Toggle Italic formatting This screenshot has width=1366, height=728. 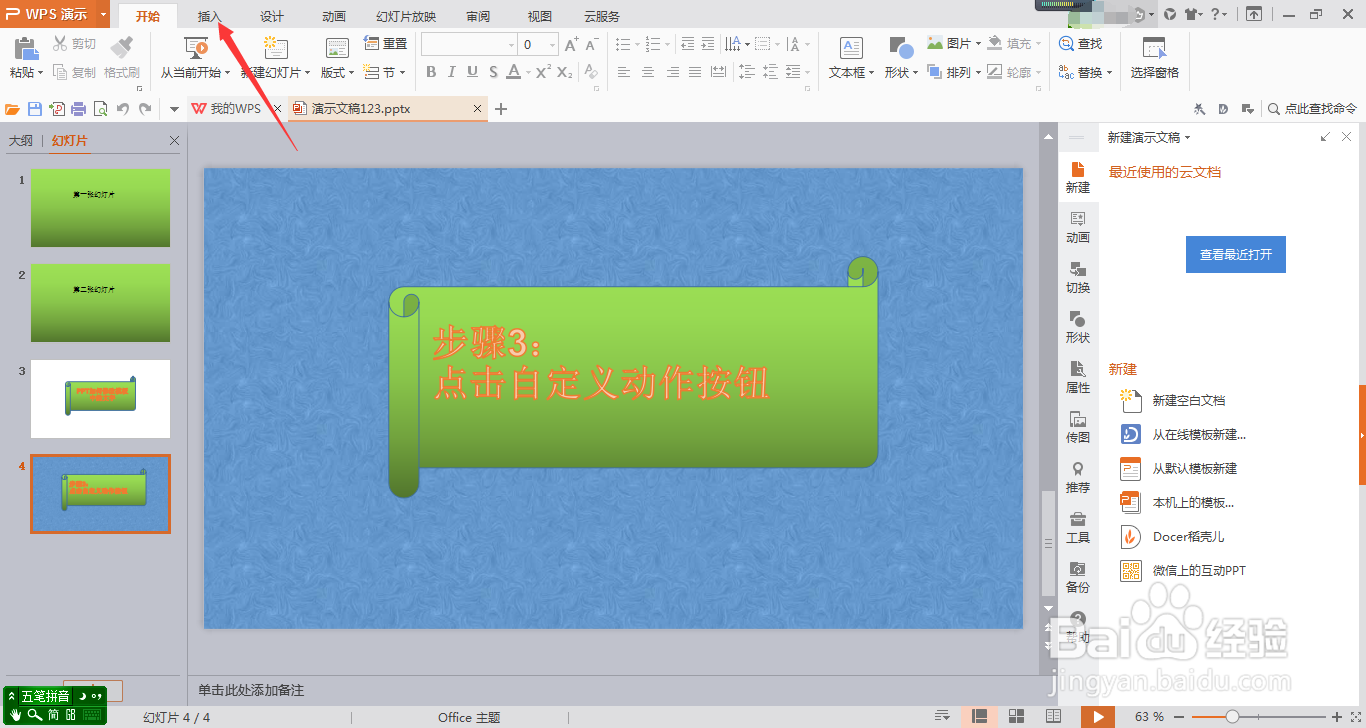[451, 72]
